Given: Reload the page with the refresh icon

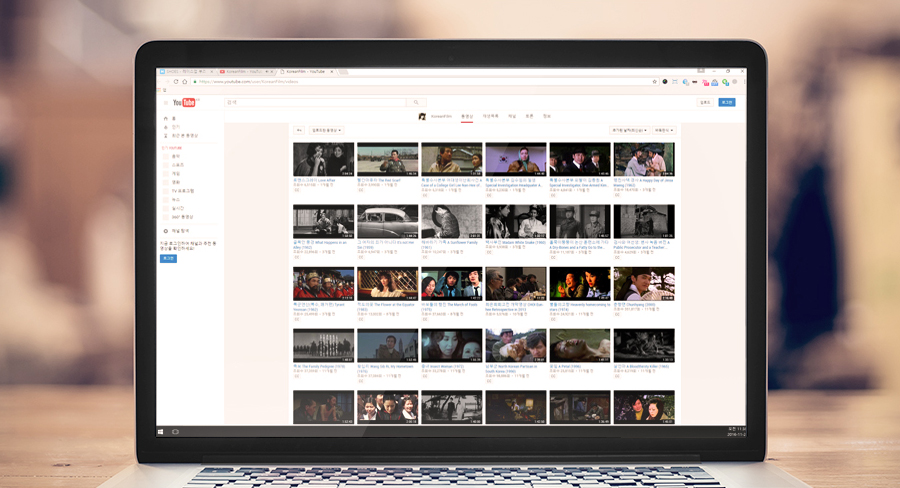Looking at the screenshot, I should point(176,82).
